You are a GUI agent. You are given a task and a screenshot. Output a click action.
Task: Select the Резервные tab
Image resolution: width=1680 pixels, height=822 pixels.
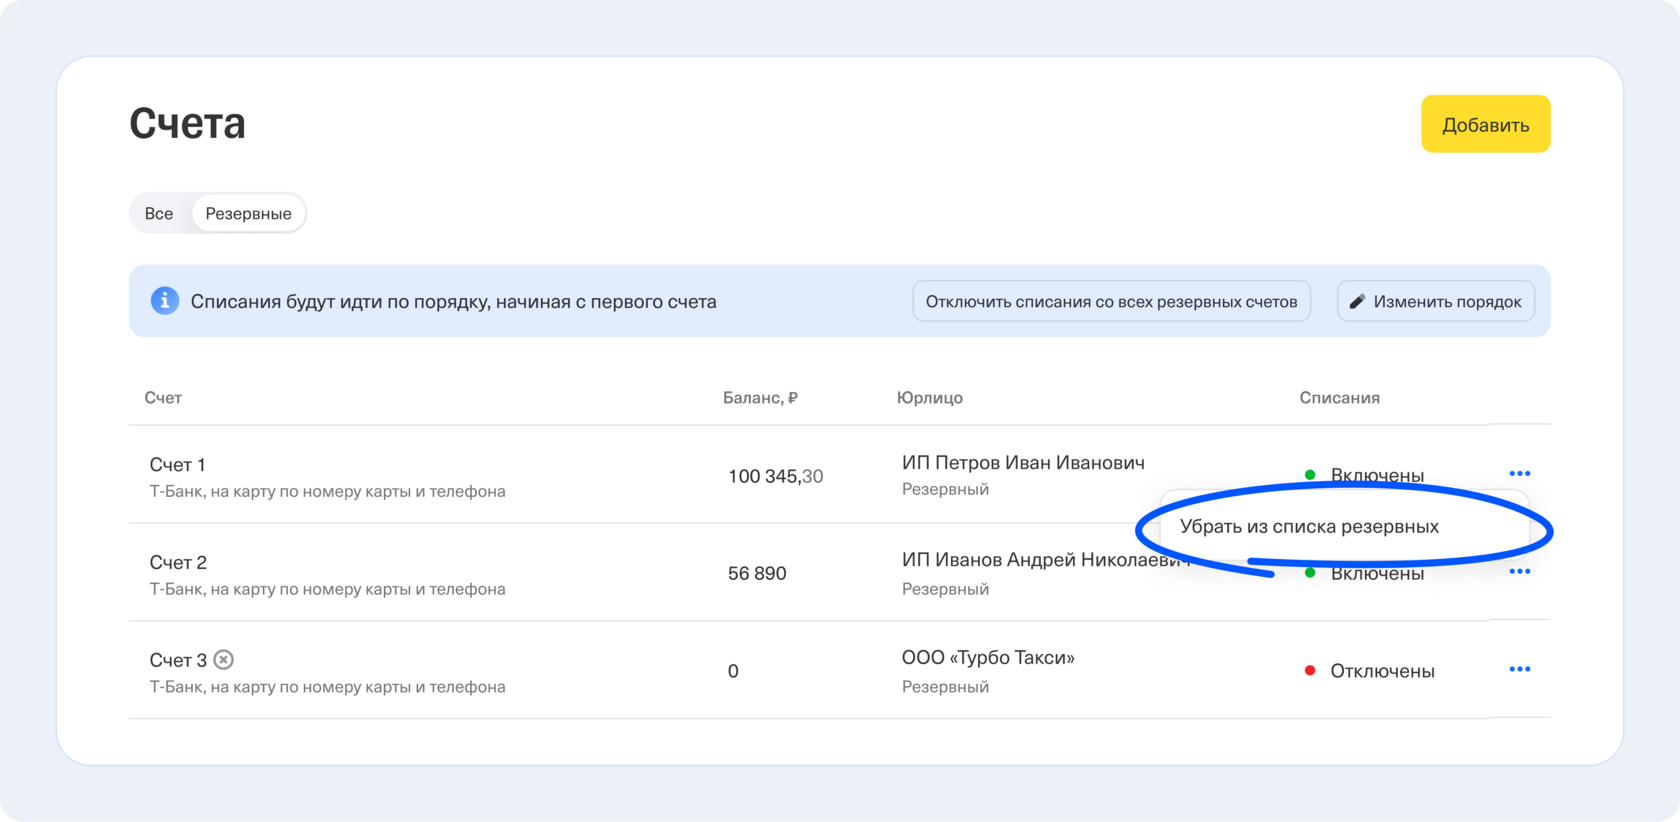[x=248, y=214]
